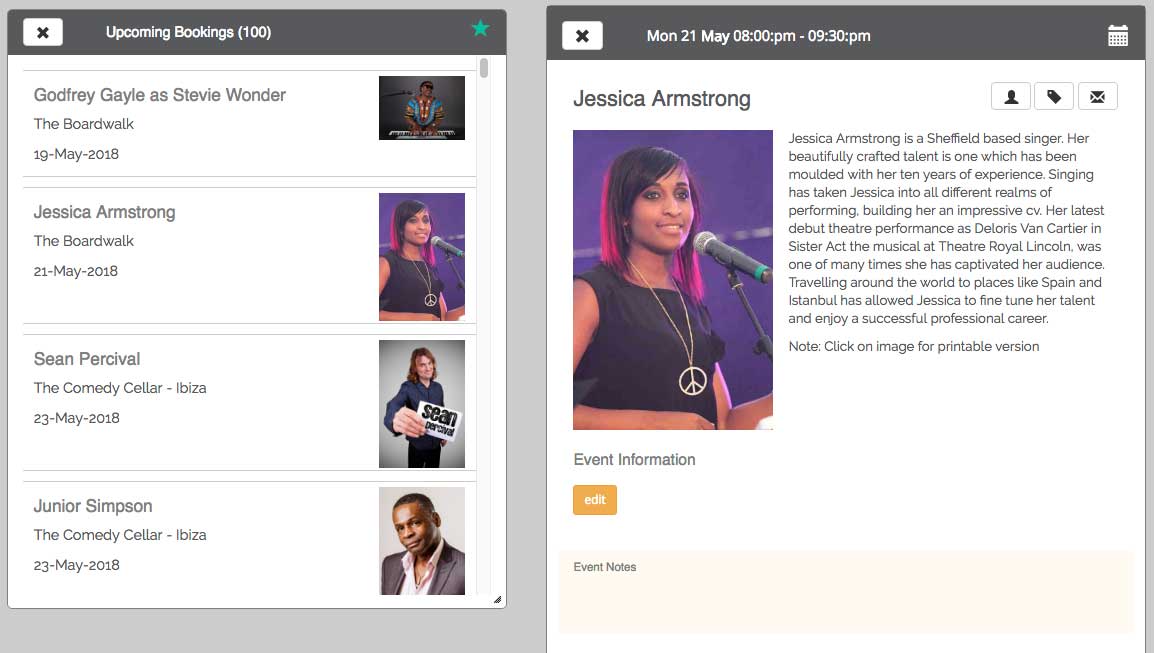
Task: Click the orange edit button
Action: (595, 500)
